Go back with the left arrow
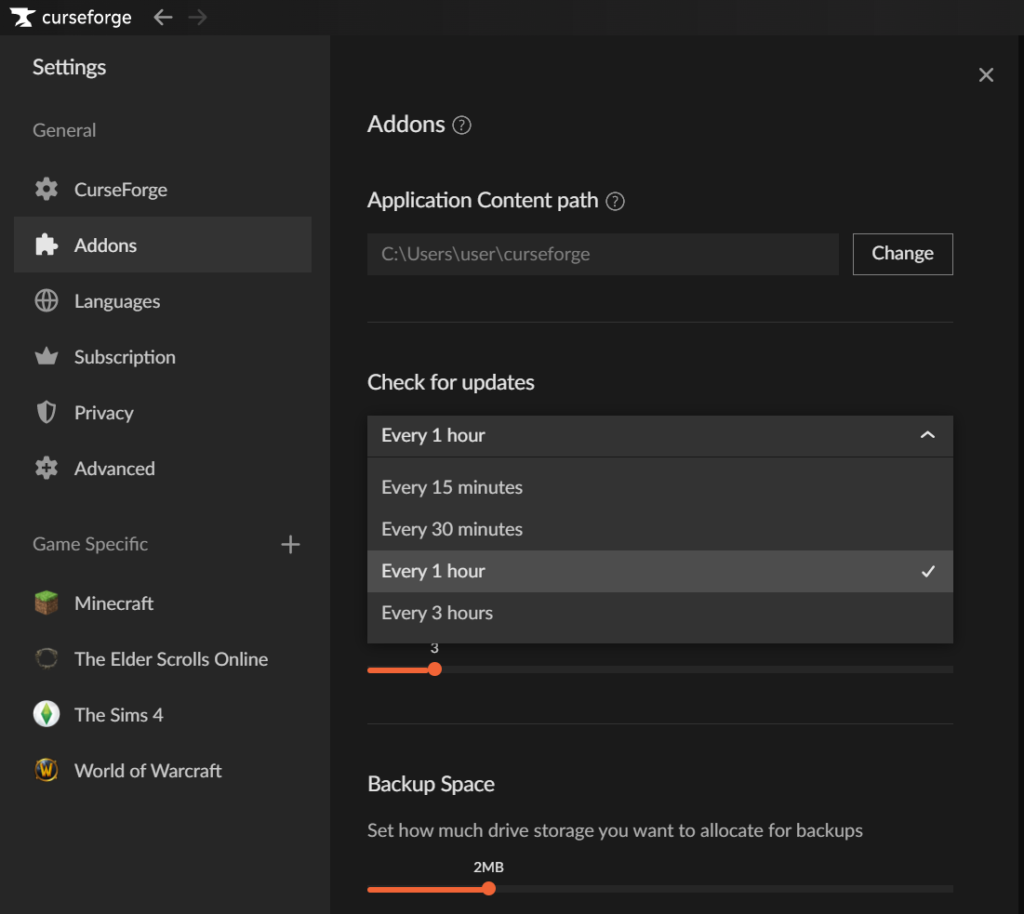Viewport: 1024px width, 914px height. pyautogui.click(x=163, y=17)
